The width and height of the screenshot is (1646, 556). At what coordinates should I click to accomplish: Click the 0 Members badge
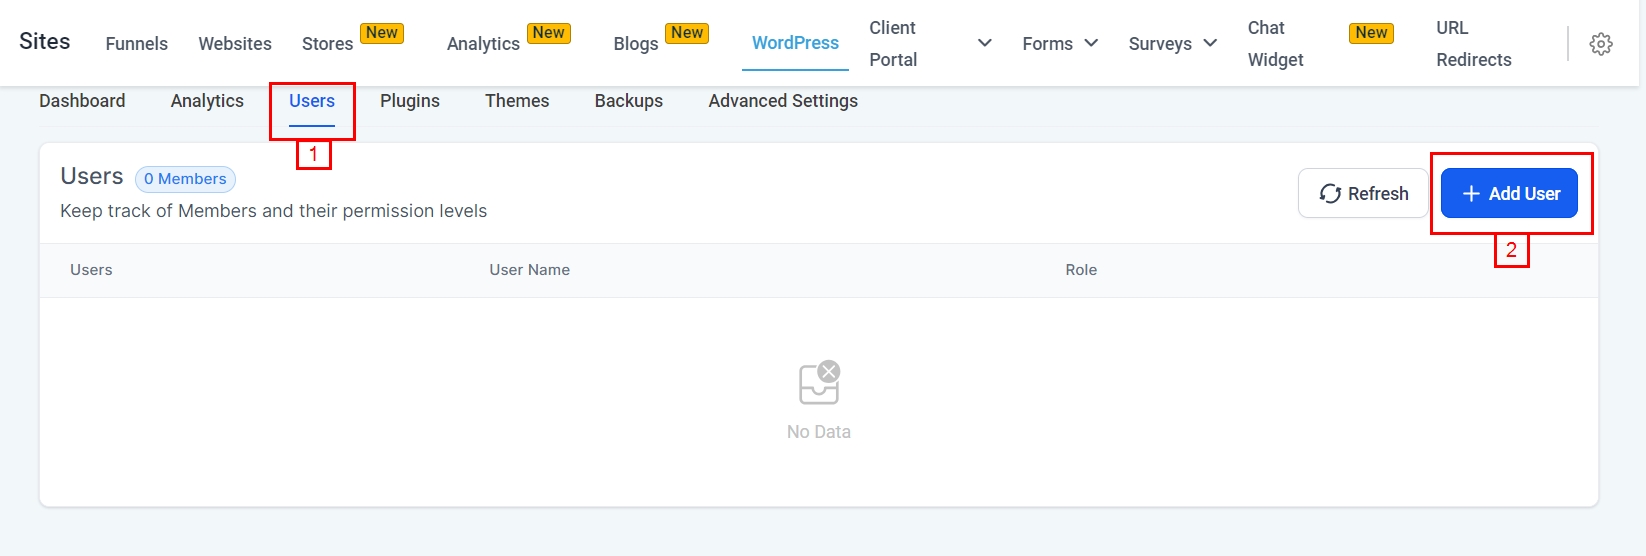tap(185, 179)
